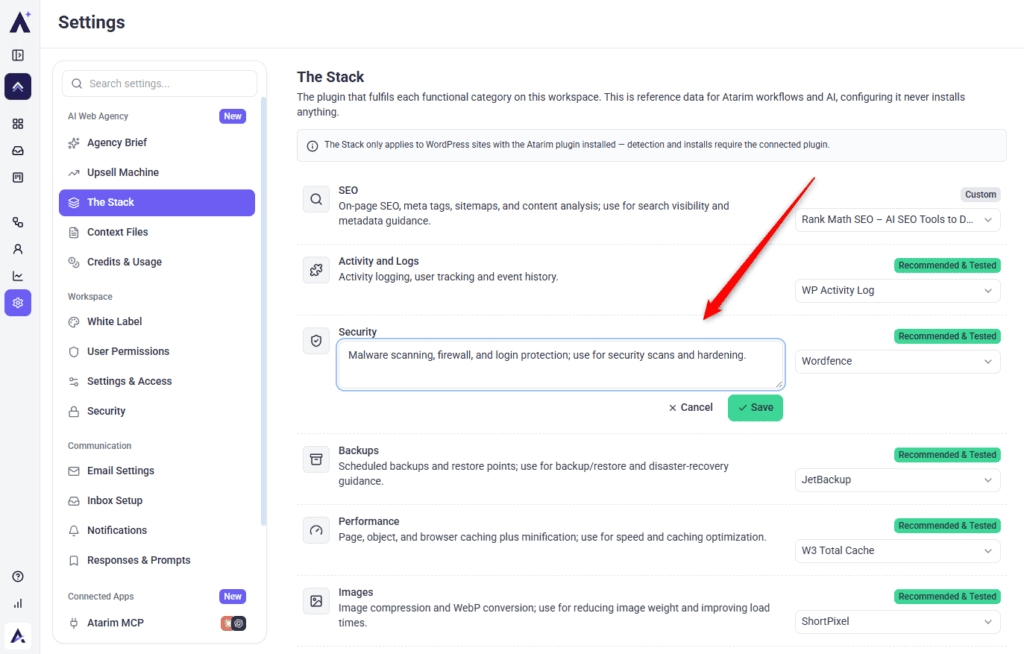Click the Performance description text
This screenshot has width=1024, height=654.
click(552, 537)
